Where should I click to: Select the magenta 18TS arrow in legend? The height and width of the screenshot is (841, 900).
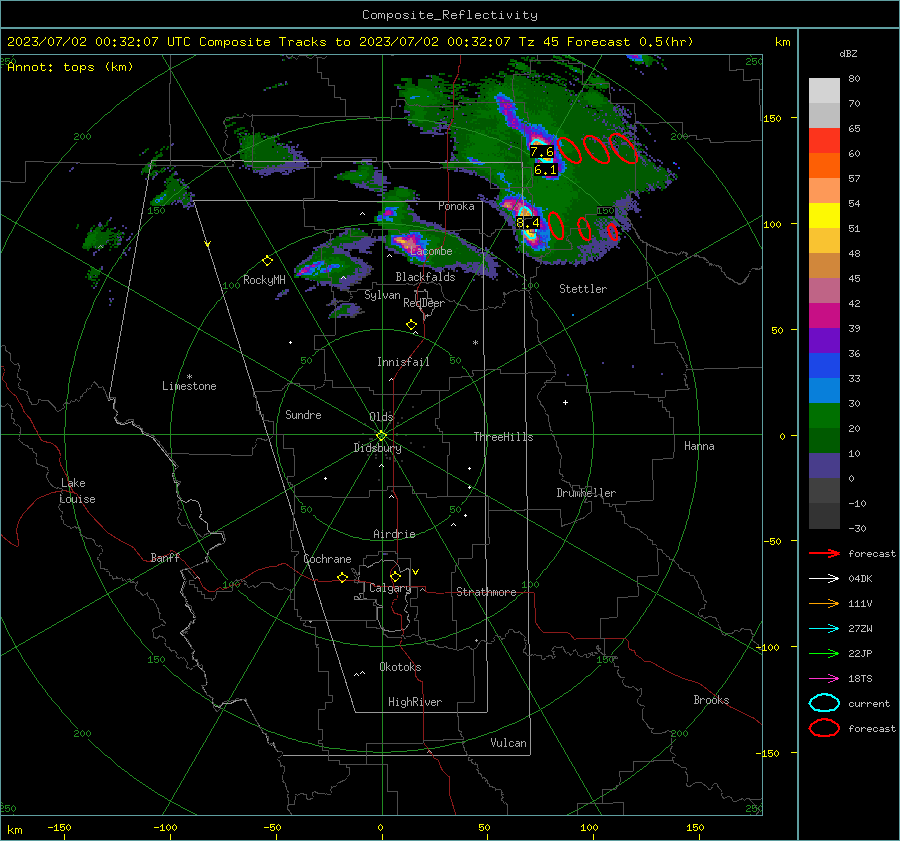pyautogui.click(x=824, y=679)
